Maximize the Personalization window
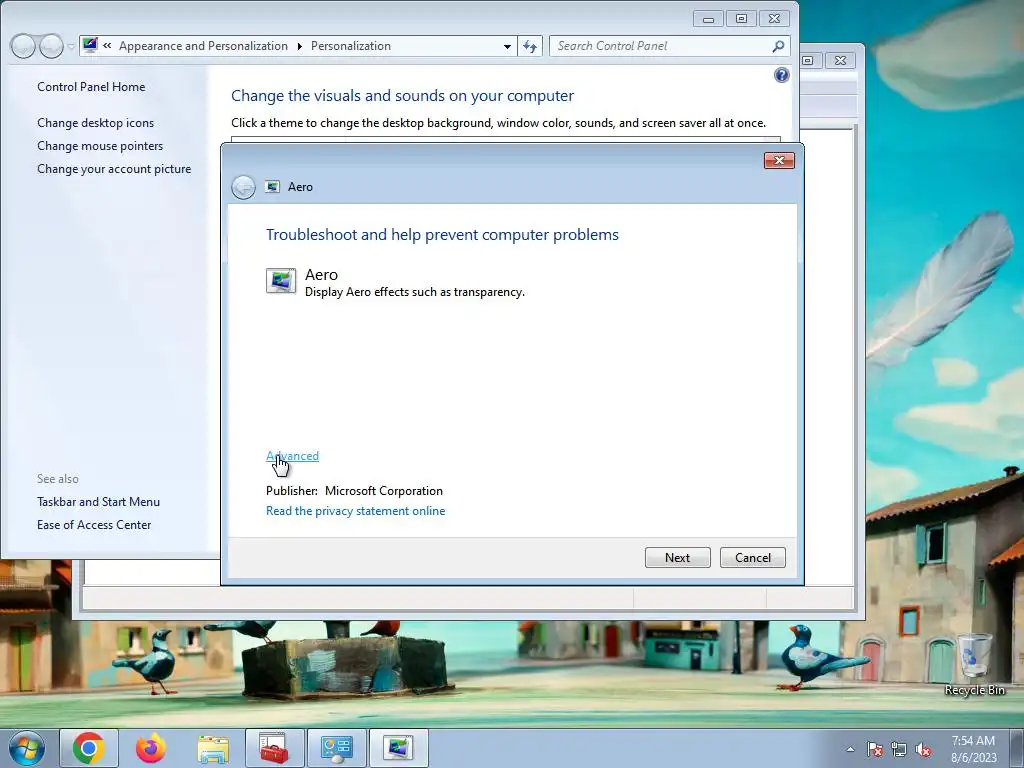Image resolution: width=1024 pixels, height=768 pixels. pos(741,19)
